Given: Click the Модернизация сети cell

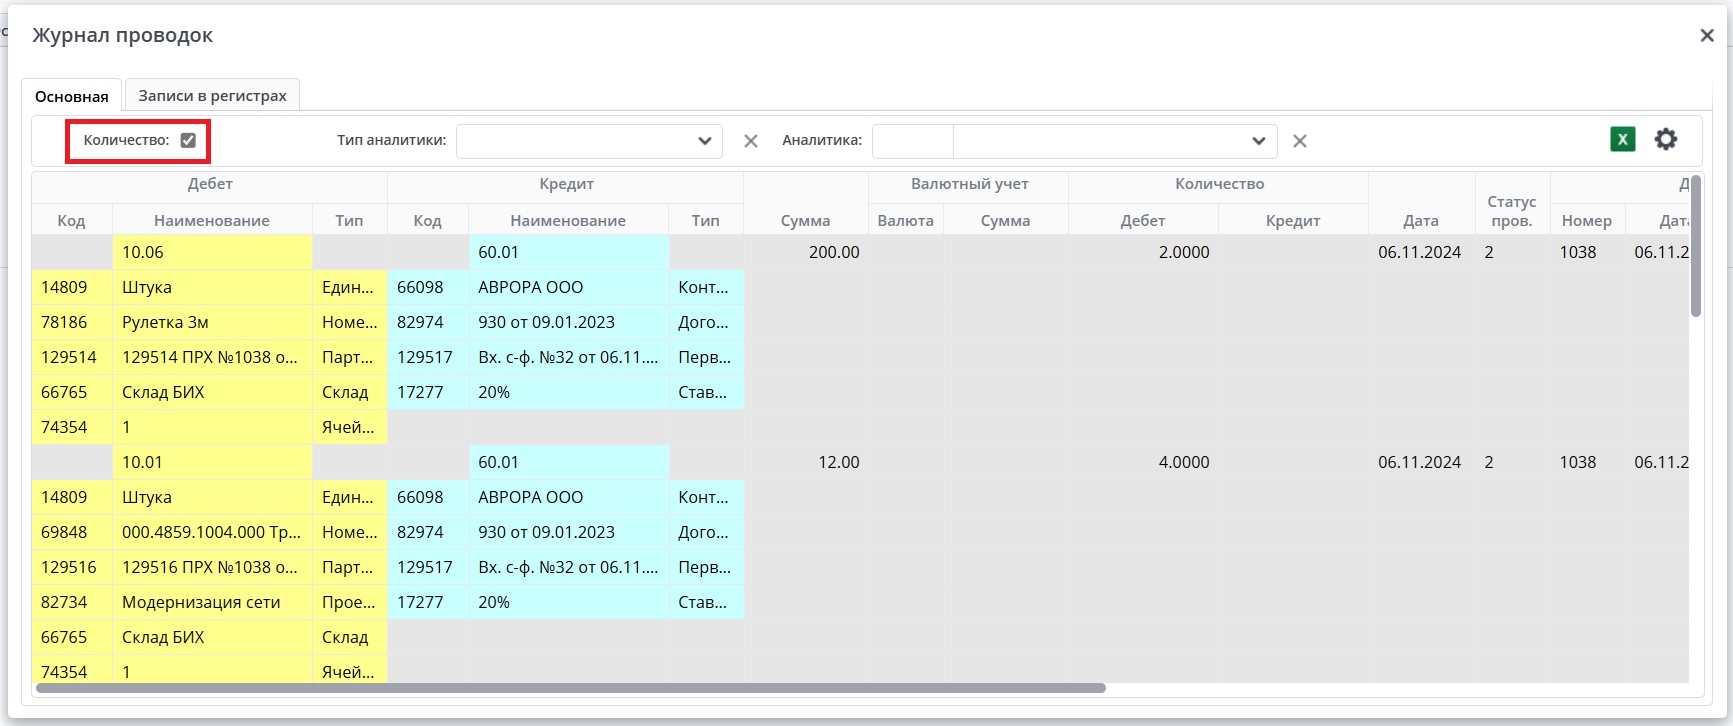Looking at the screenshot, I should click(x=212, y=602).
